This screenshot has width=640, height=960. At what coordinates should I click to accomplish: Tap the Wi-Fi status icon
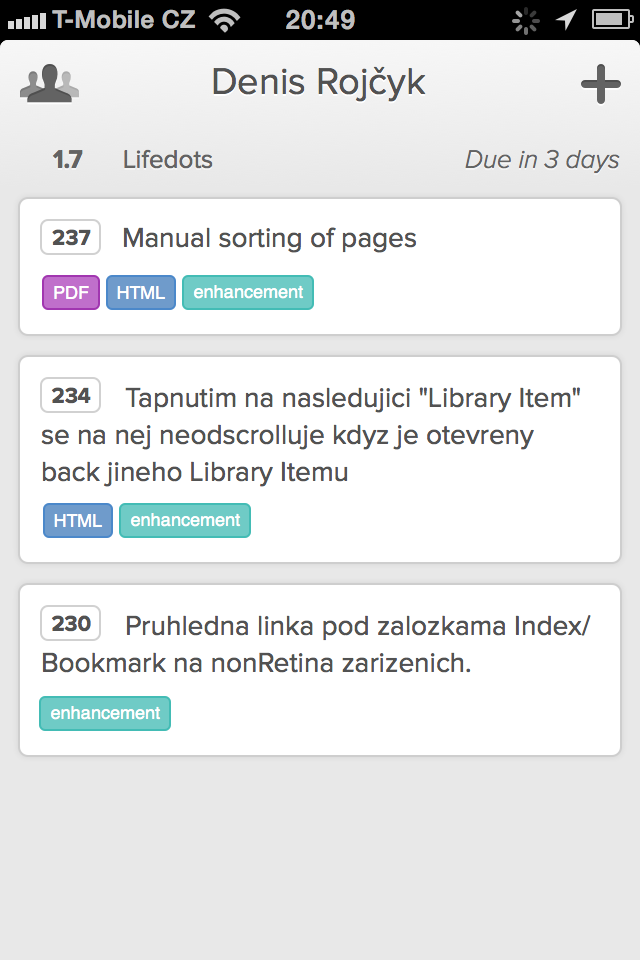point(225,20)
